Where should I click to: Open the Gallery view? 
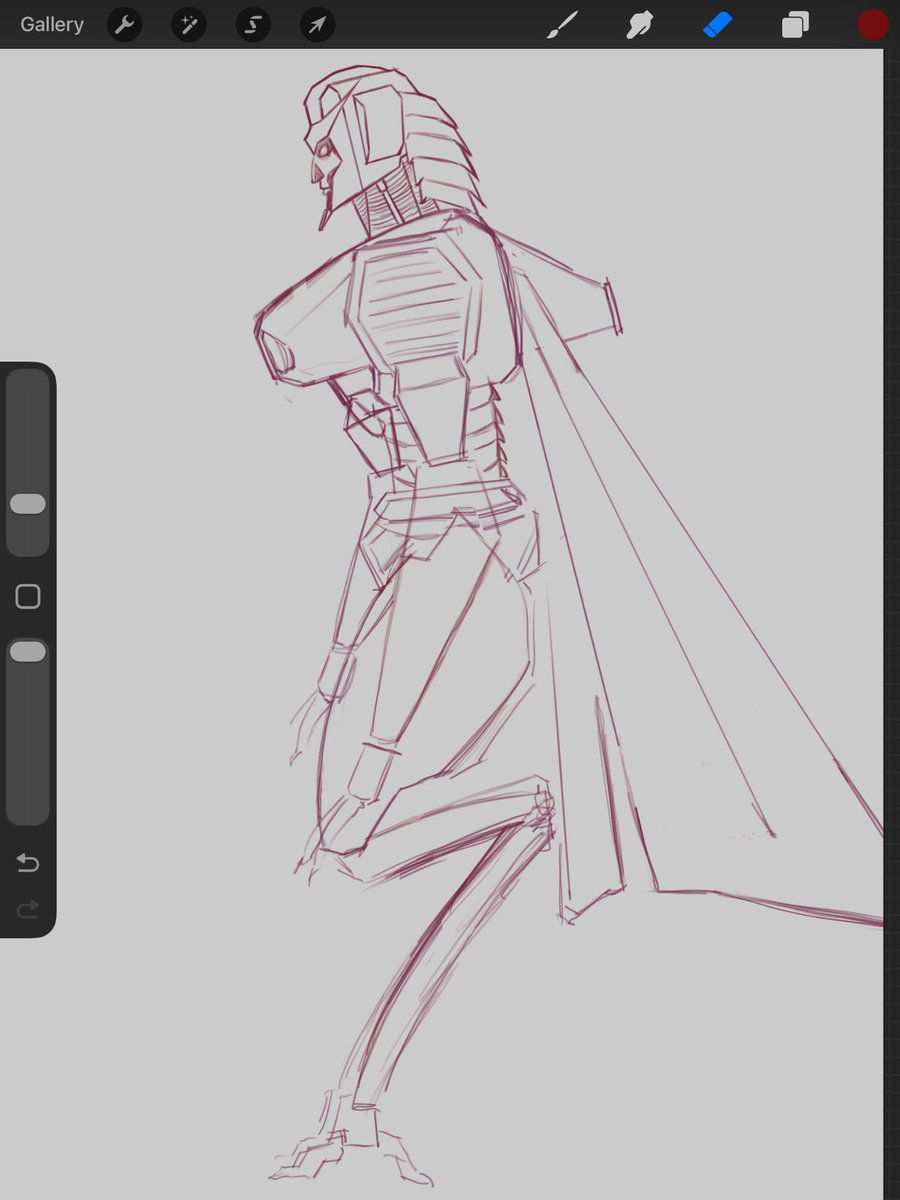pyautogui.click(x=52, y=24)
